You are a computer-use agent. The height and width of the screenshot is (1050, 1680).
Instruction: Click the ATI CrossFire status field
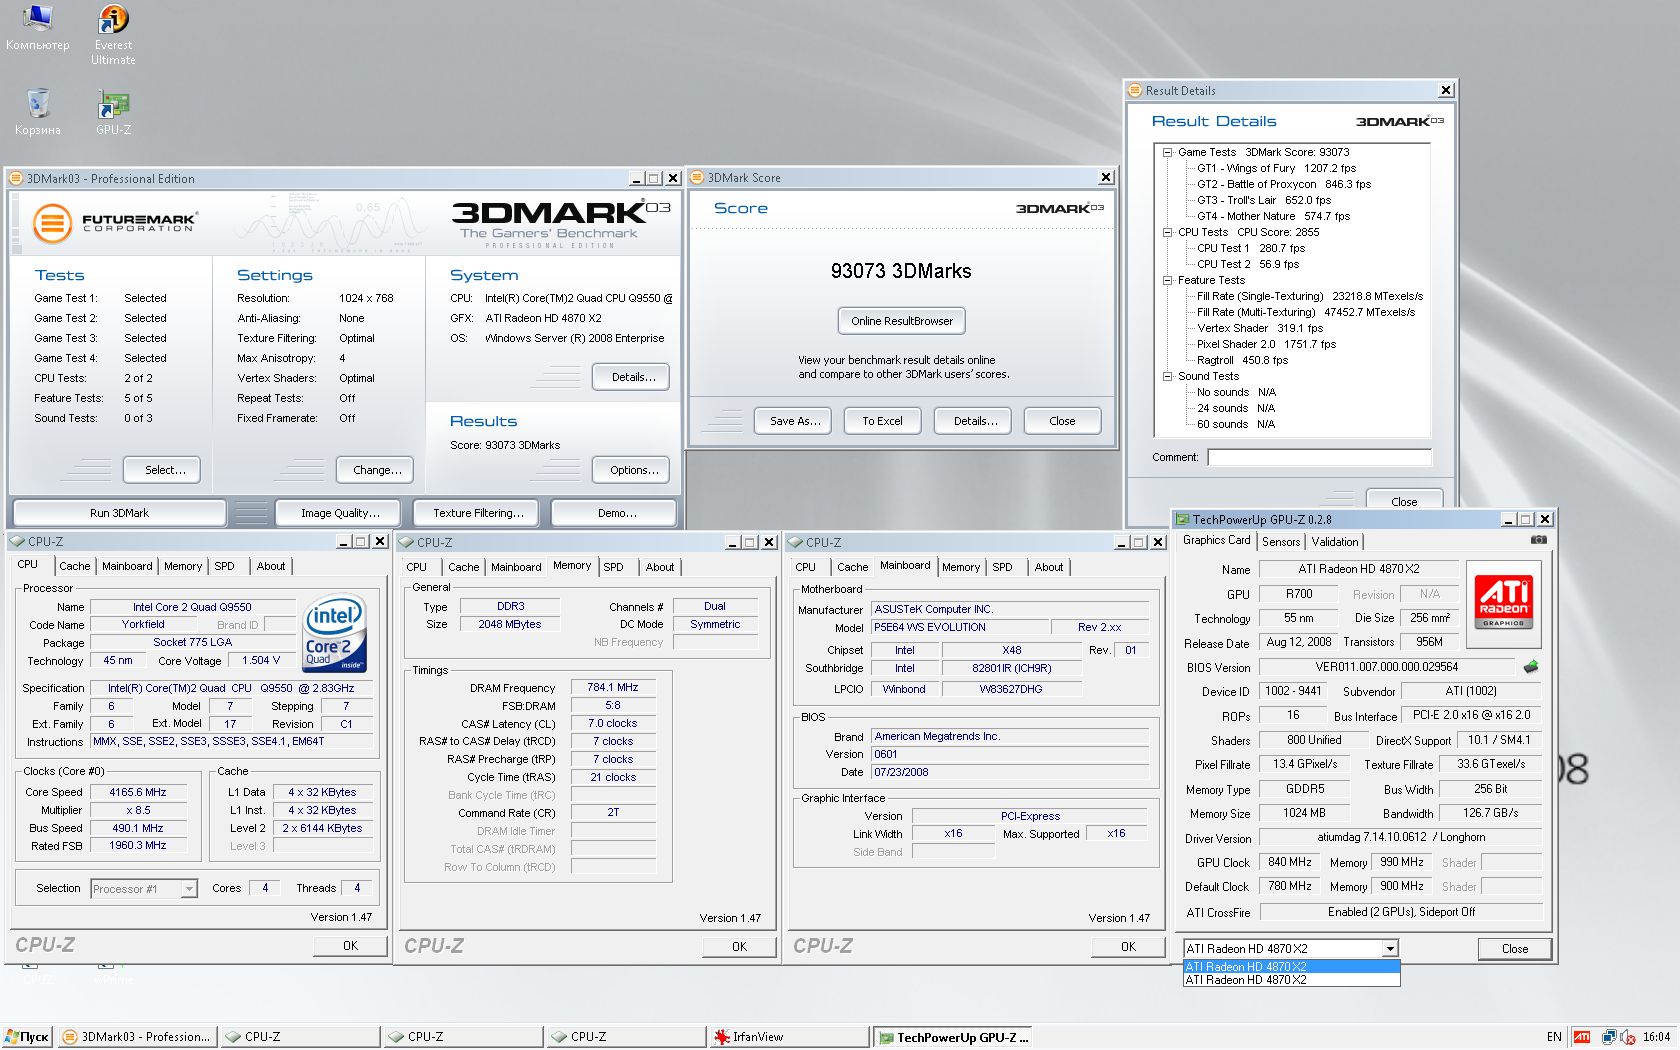pyautogui.click(x=1400, y=912)
